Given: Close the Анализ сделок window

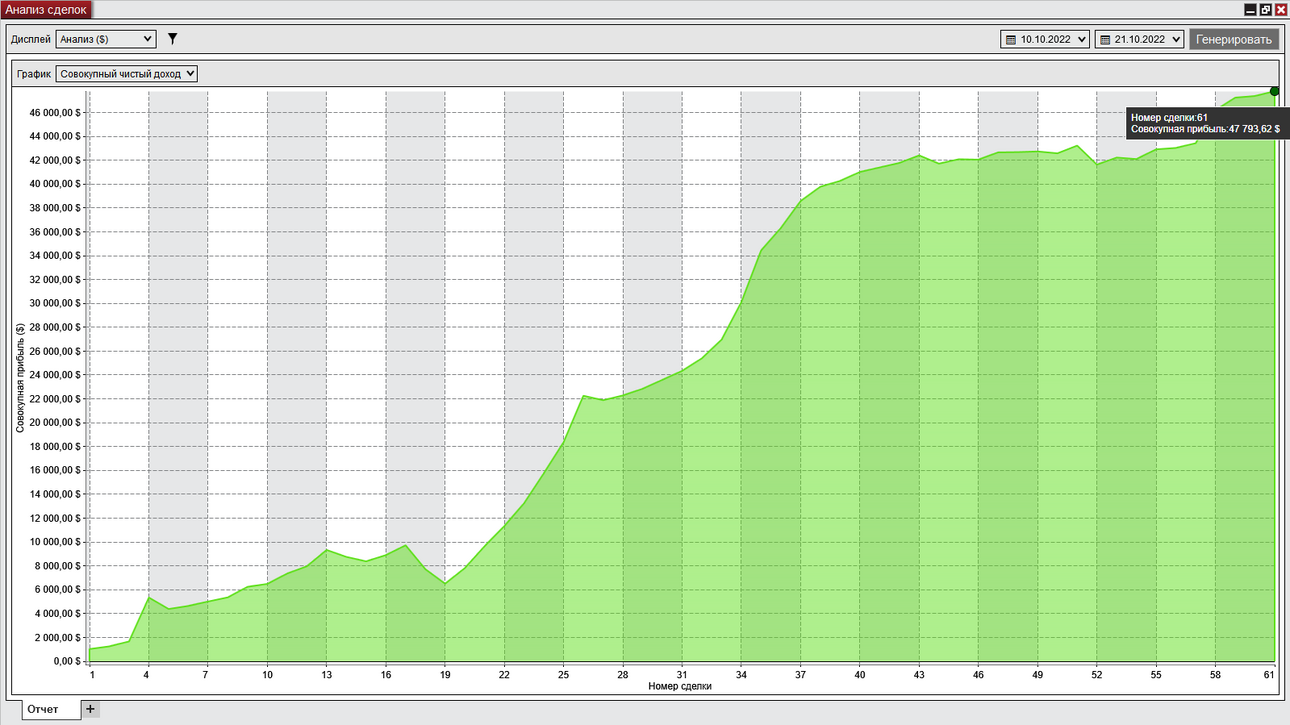Looking at the screenshot, I should pos(1280,9).
